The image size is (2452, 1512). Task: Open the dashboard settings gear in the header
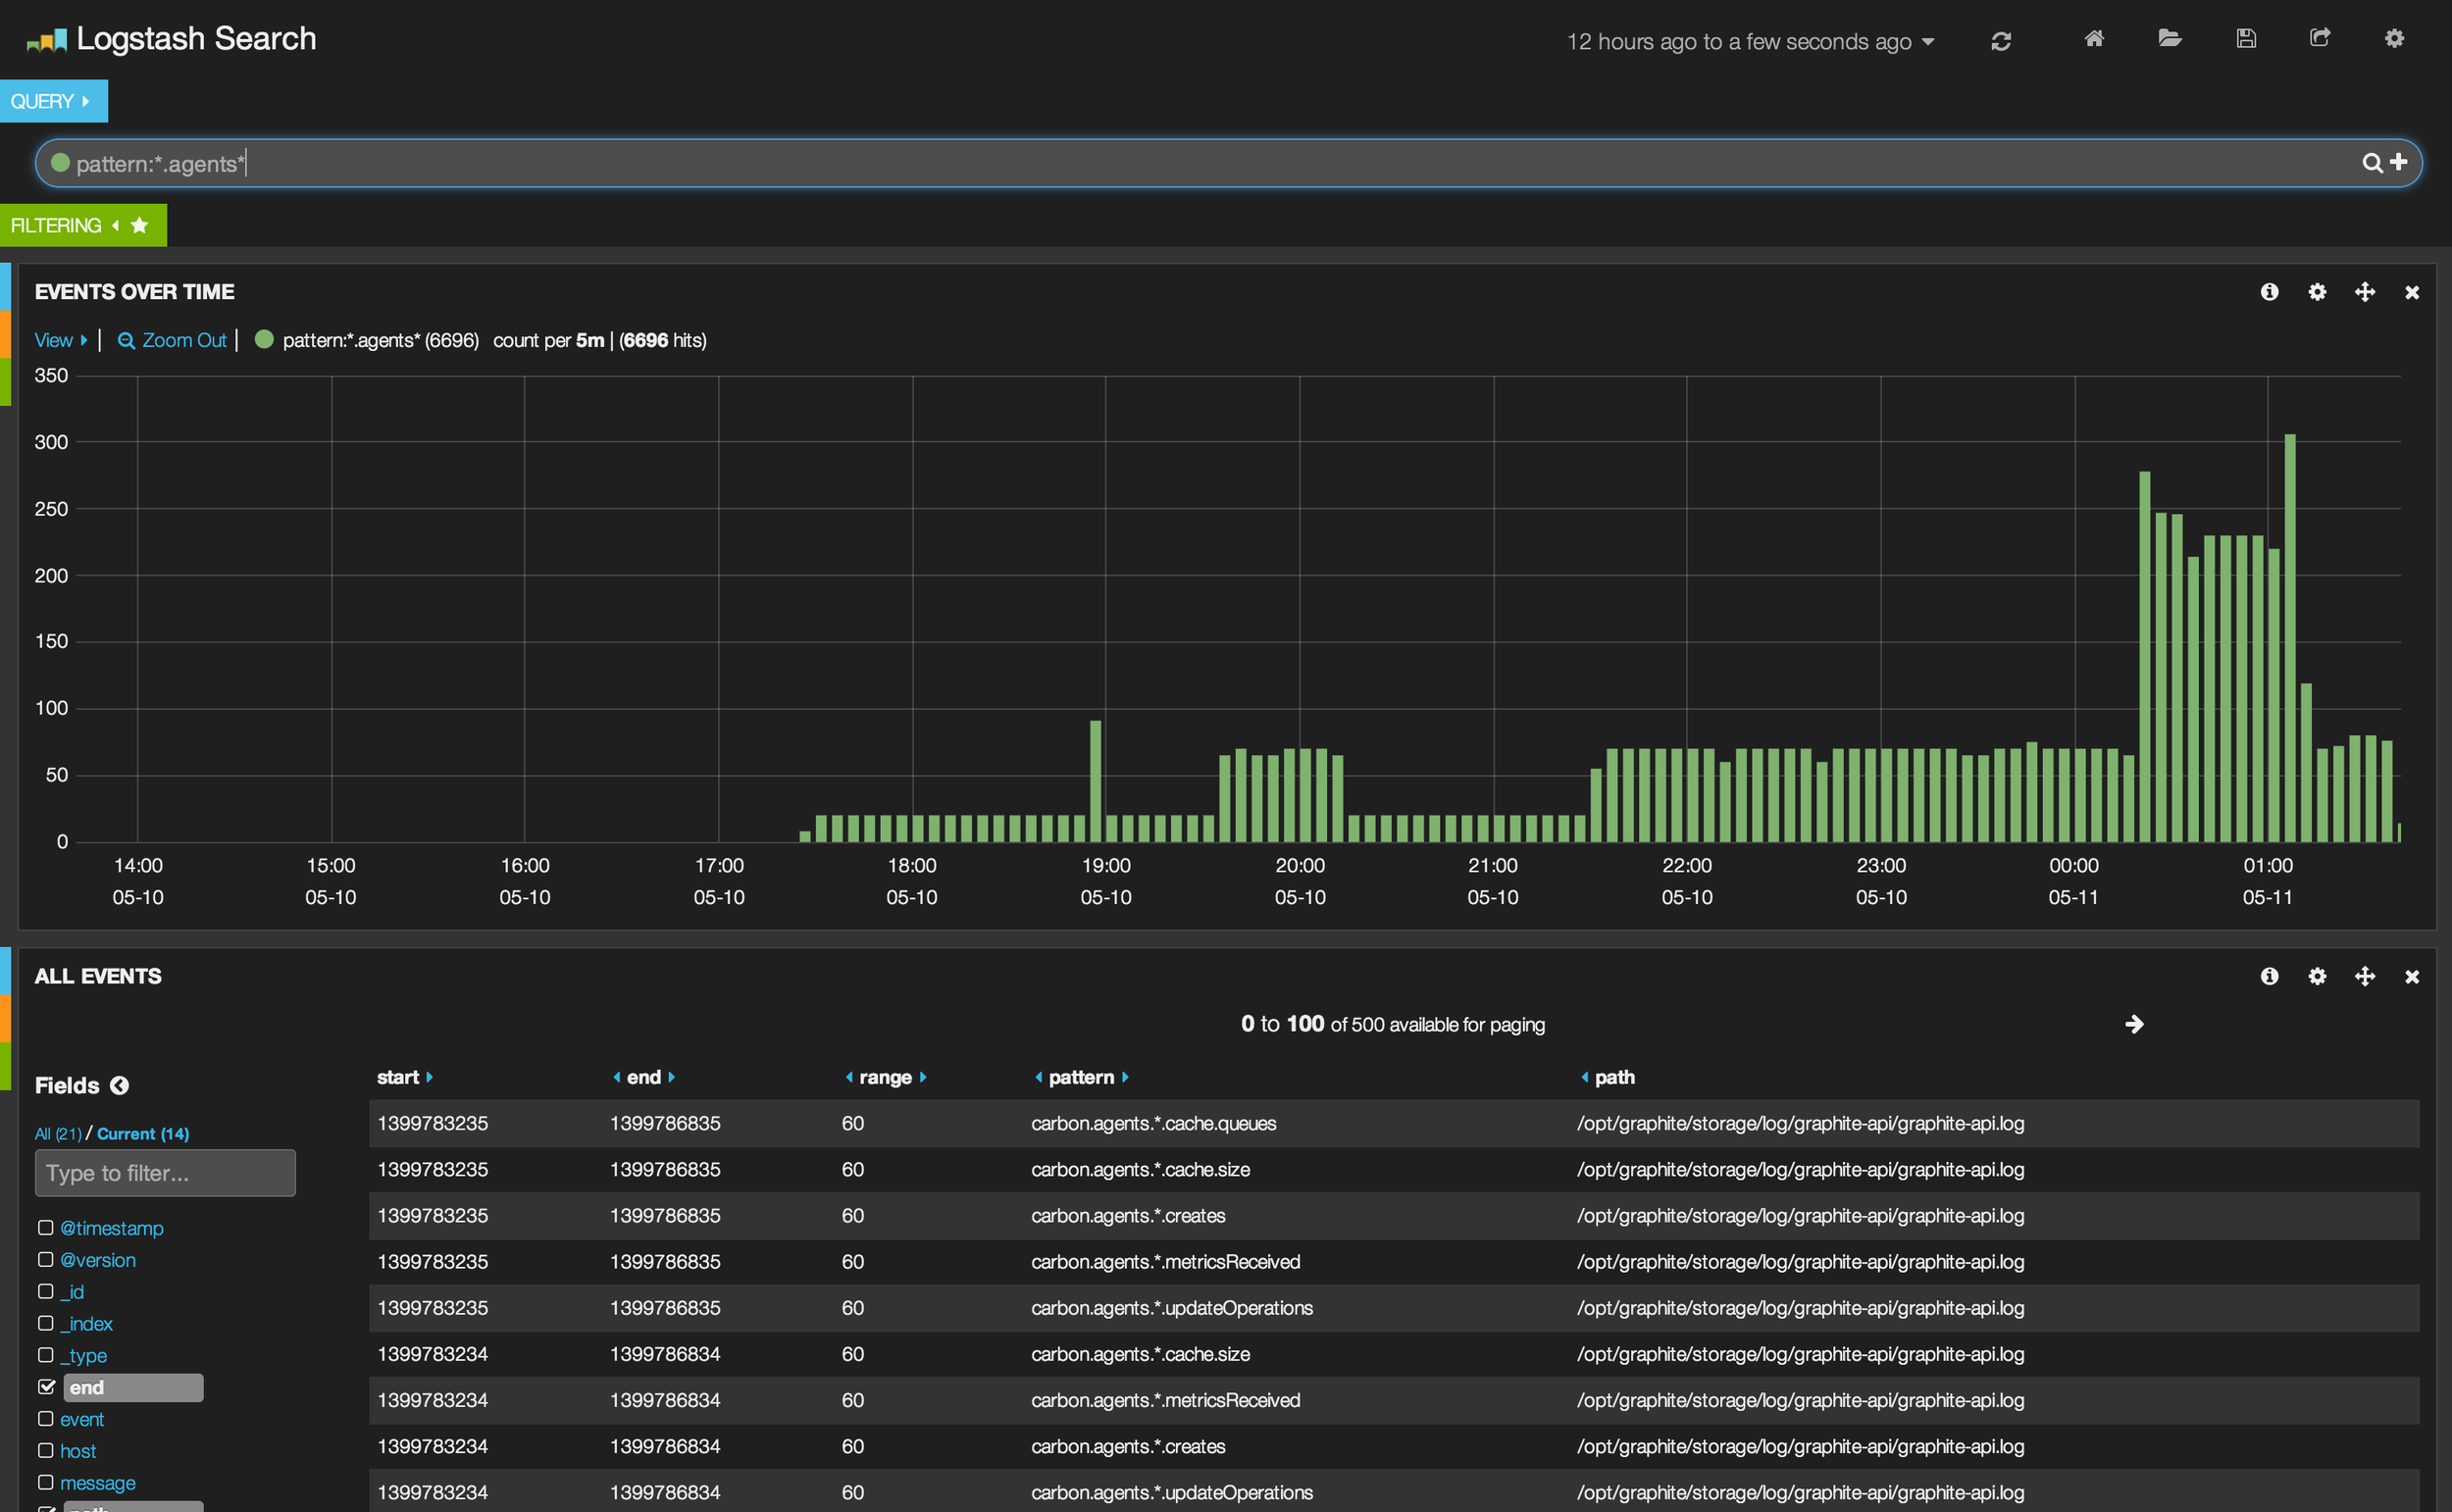coord(2394,39)
